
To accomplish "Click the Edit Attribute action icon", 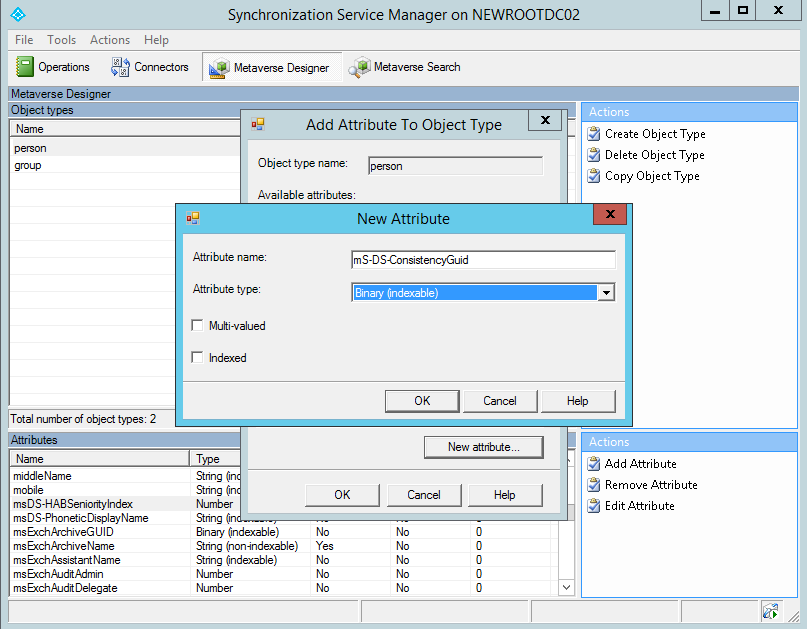I will click(594, 506).
